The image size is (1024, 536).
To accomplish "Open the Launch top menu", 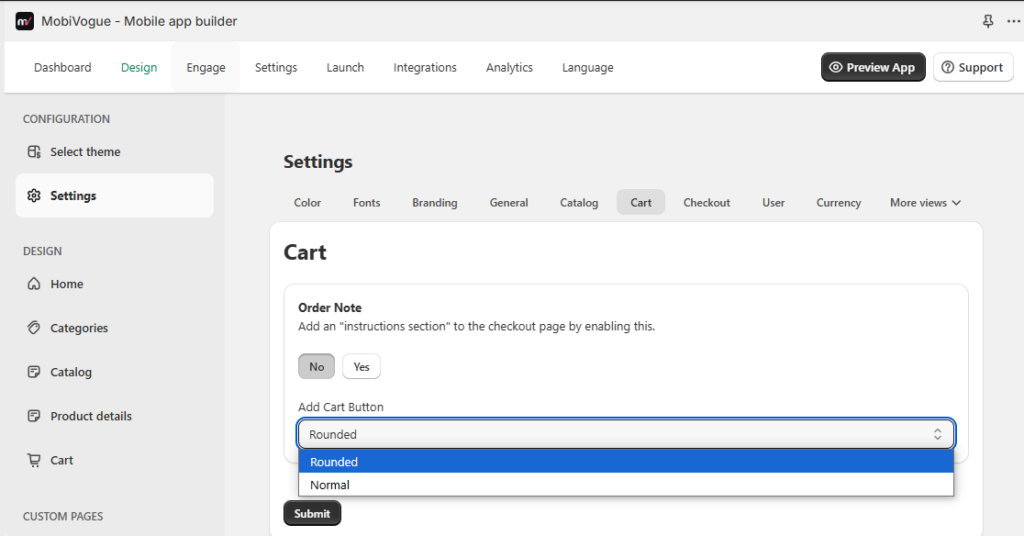I will 345,67.
